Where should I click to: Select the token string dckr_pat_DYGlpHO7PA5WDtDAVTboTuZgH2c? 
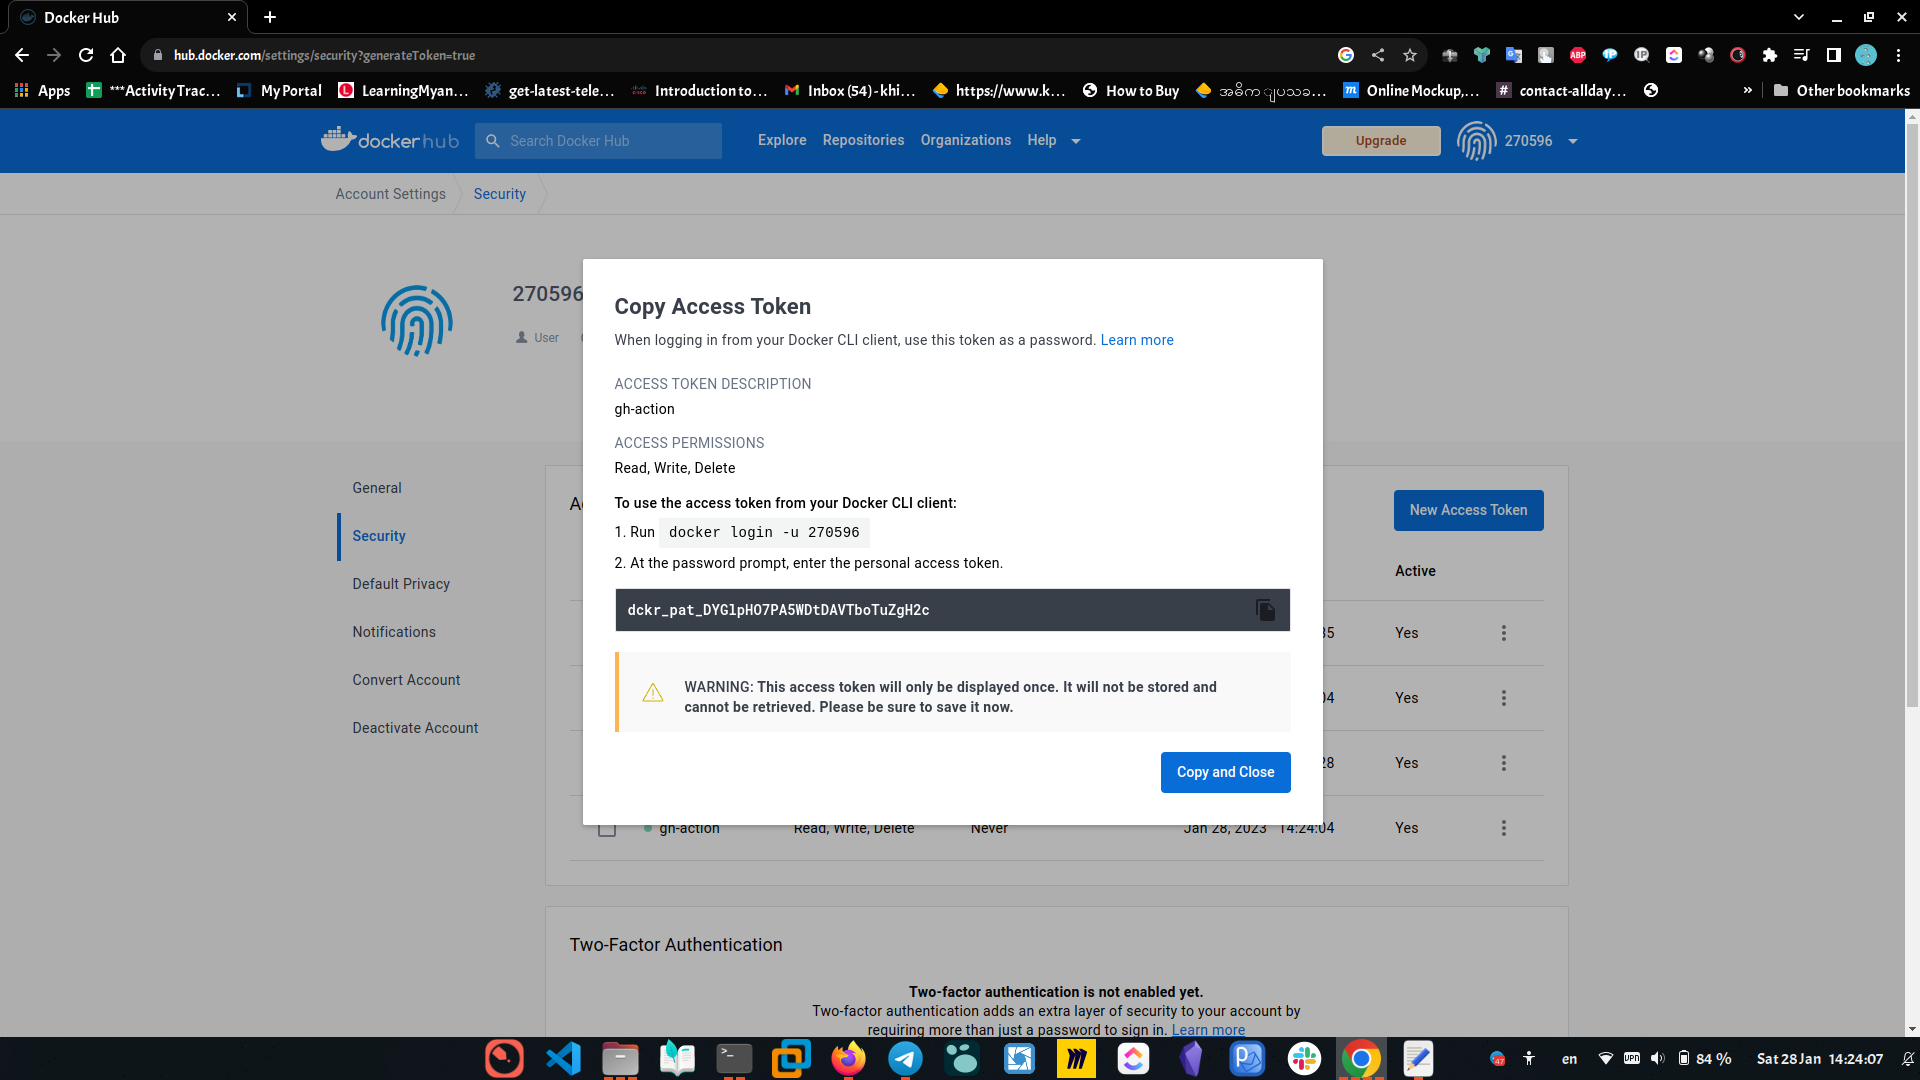778,610
